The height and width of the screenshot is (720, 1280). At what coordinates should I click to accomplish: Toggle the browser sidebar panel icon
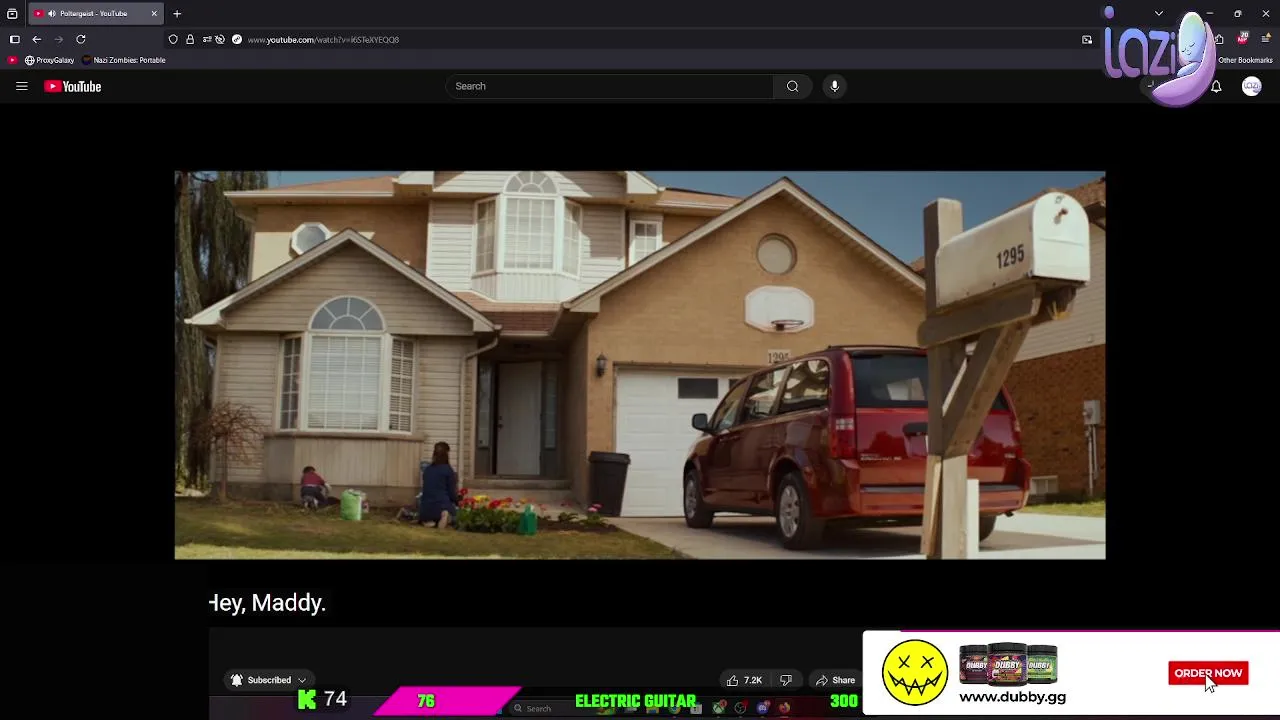(x=14, y=39)
